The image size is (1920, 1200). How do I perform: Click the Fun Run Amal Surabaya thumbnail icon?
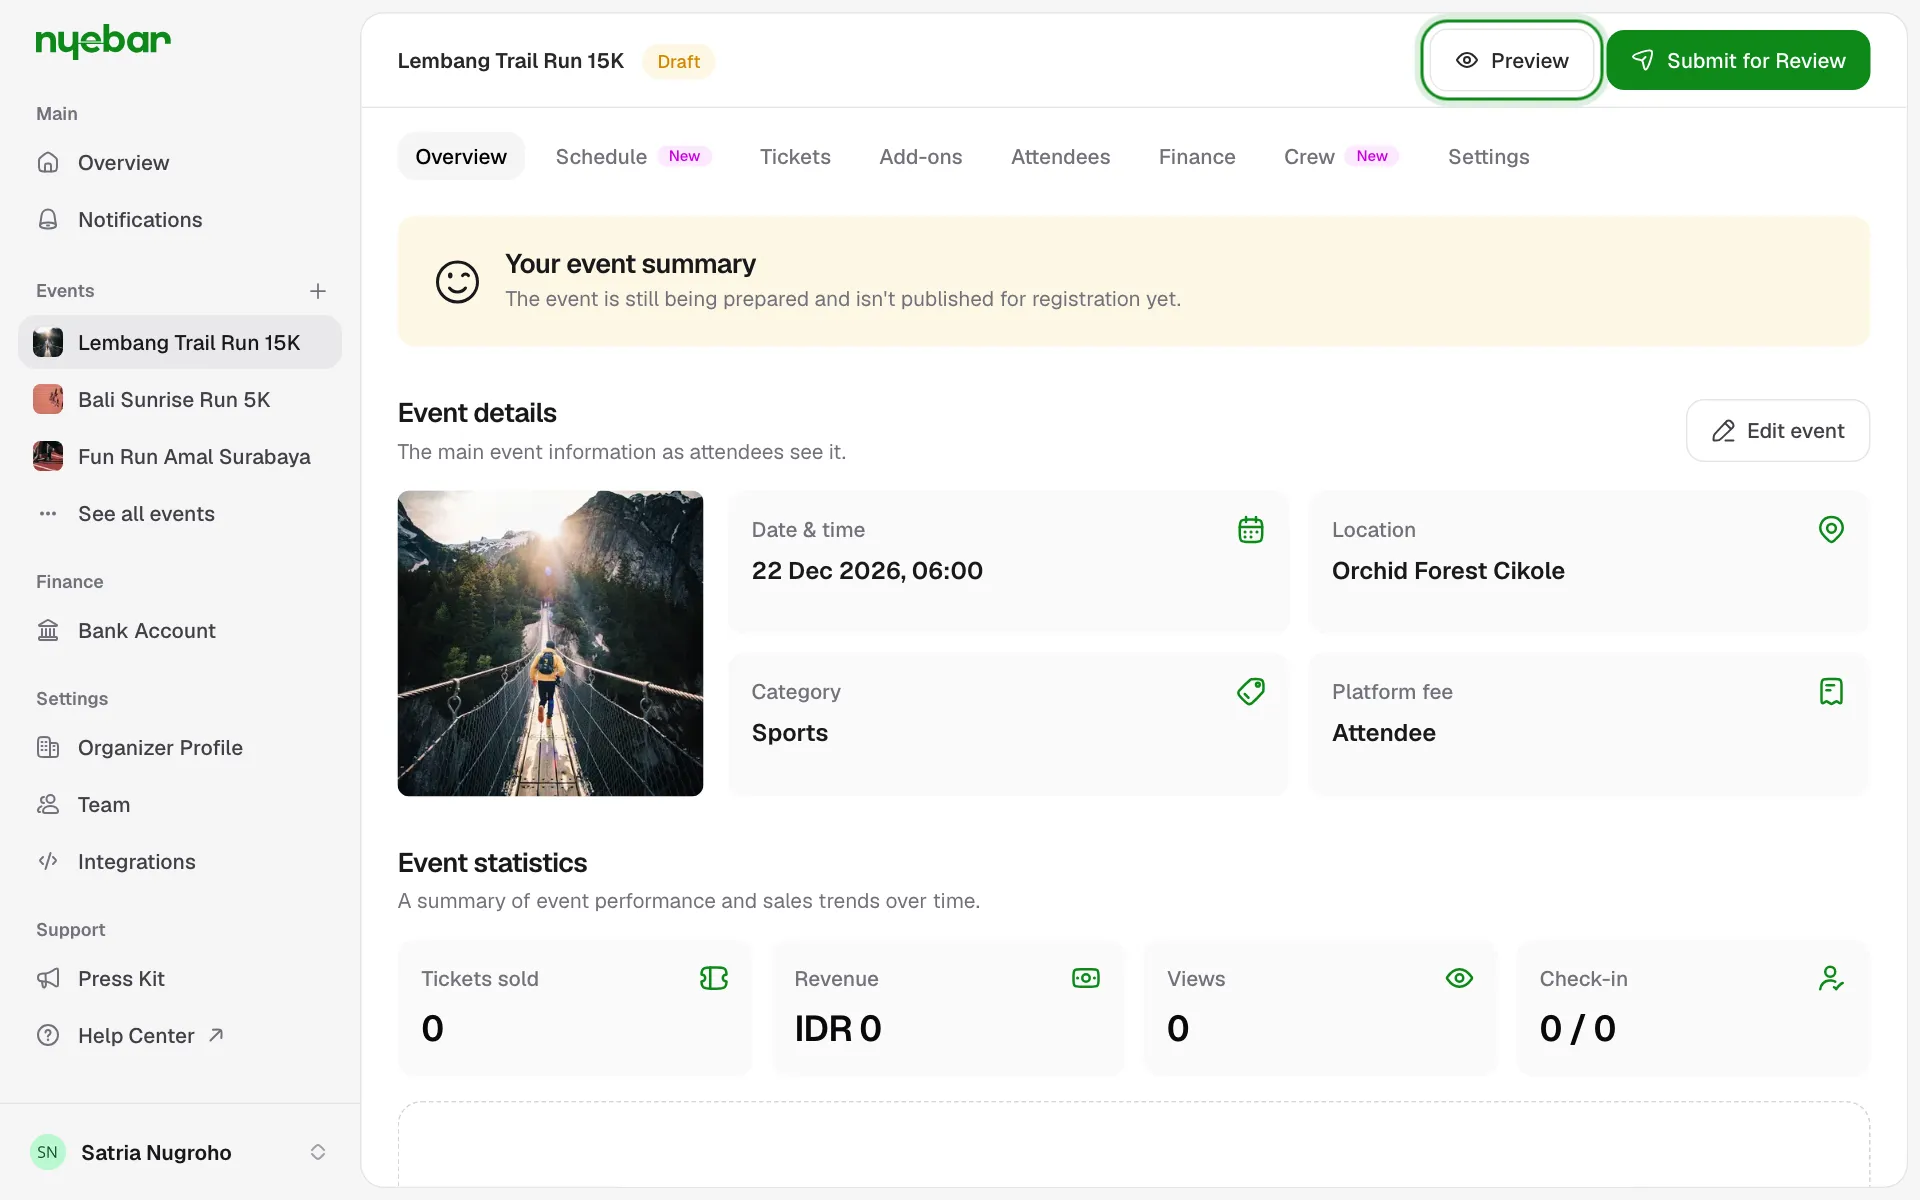tap(48, 457)
